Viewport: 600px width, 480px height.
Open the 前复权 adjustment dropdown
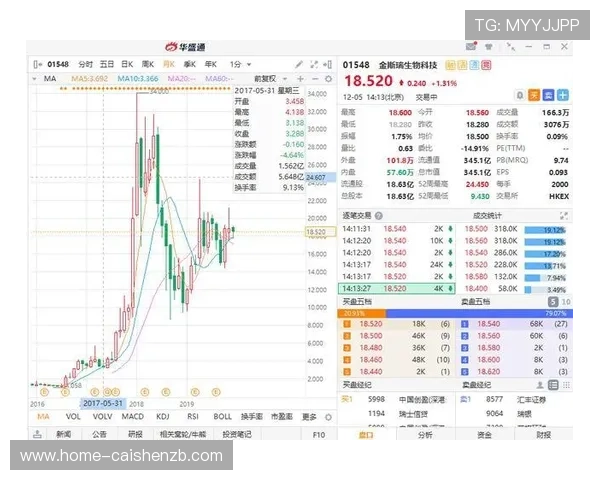coord(271,79)
